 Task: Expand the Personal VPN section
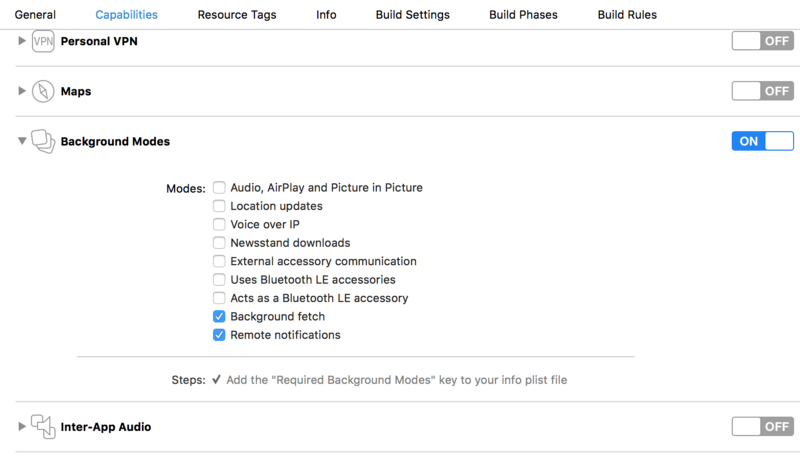click(22, 41)
